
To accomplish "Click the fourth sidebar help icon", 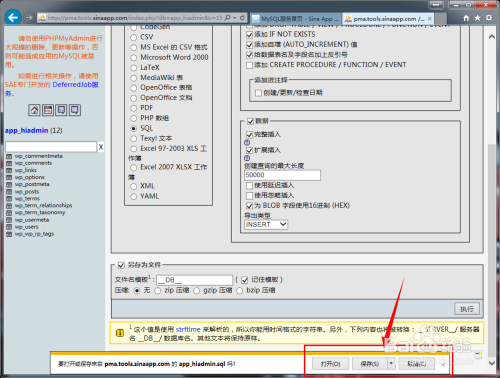I will click(x=75, y=110).
